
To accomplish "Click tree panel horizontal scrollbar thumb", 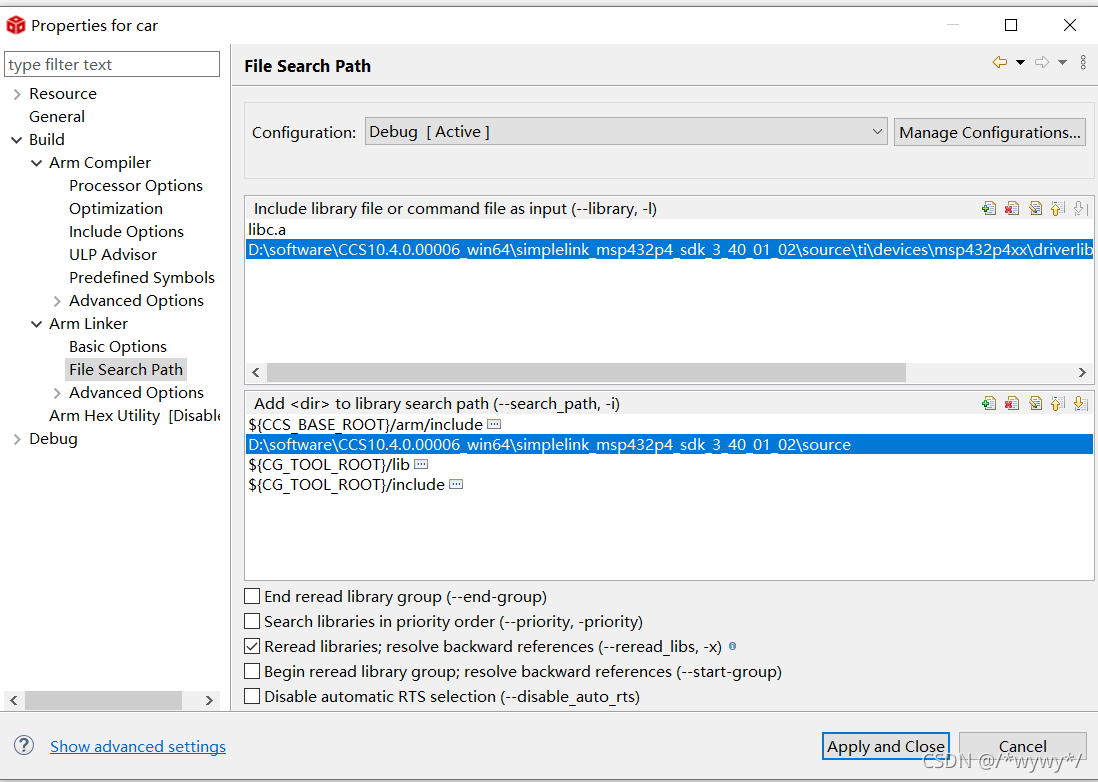I will [x=104, y=700].
